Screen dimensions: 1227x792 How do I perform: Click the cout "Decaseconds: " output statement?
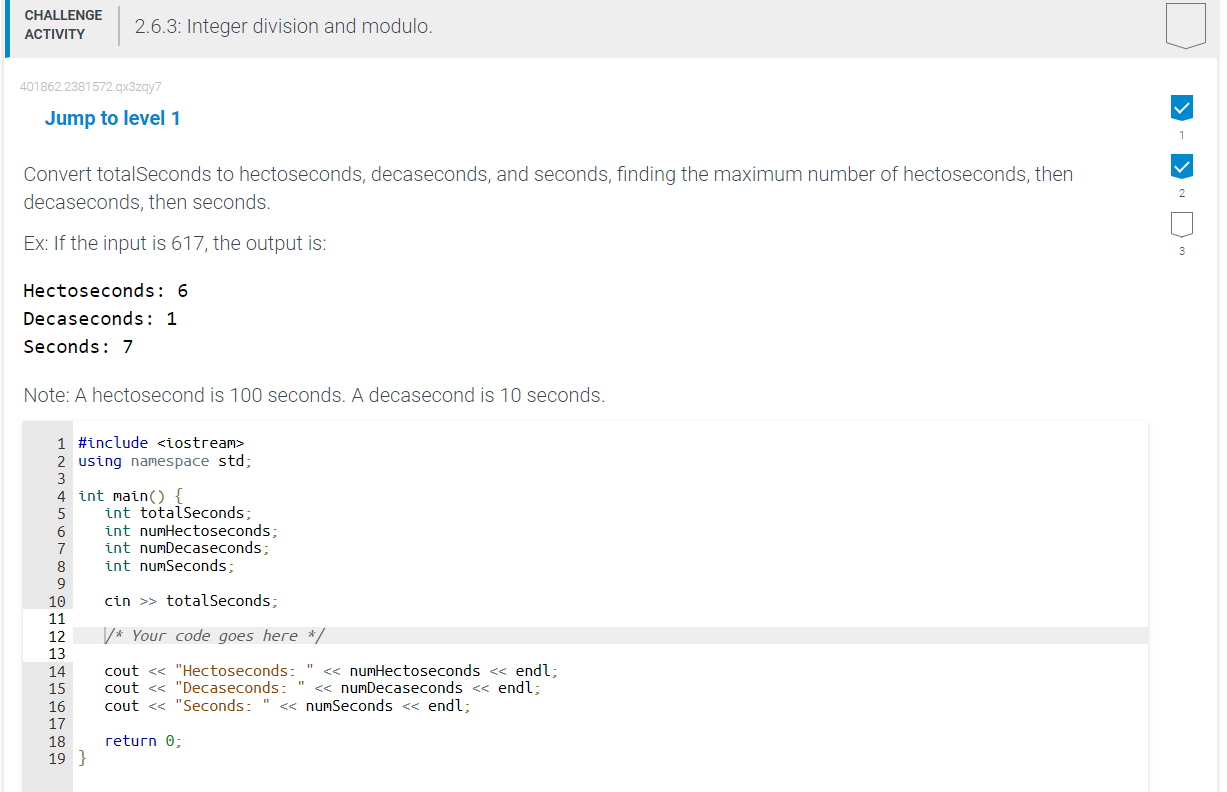tap(322, 688)
